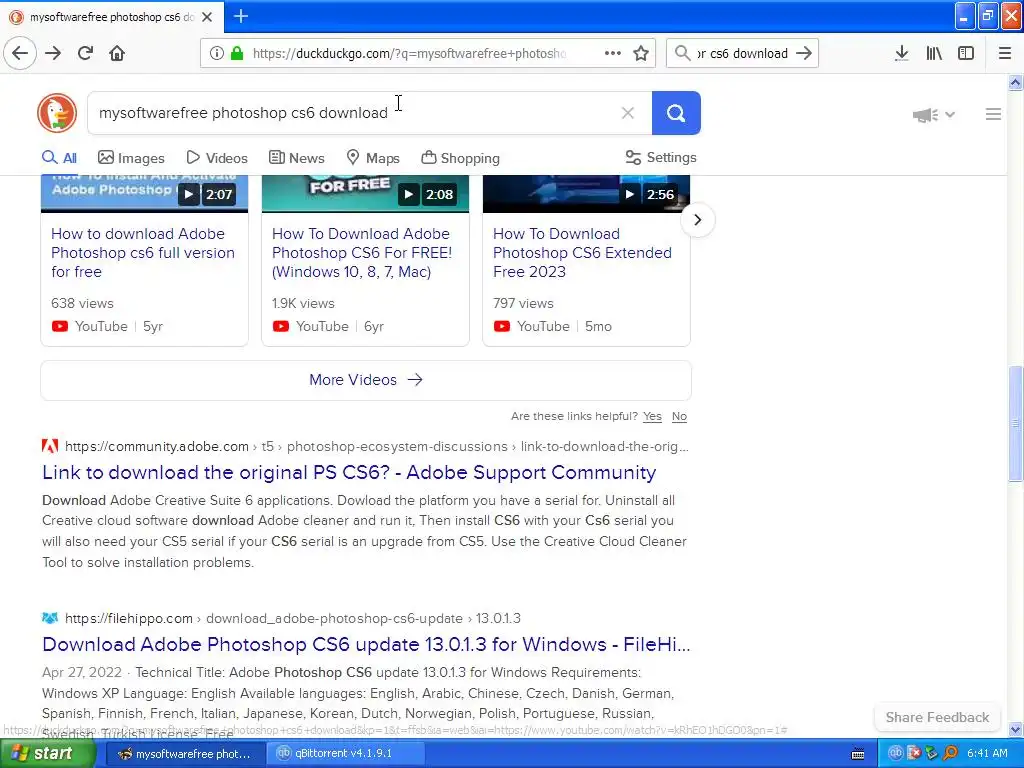Open the Downloads panel

(x=901, y=53)
